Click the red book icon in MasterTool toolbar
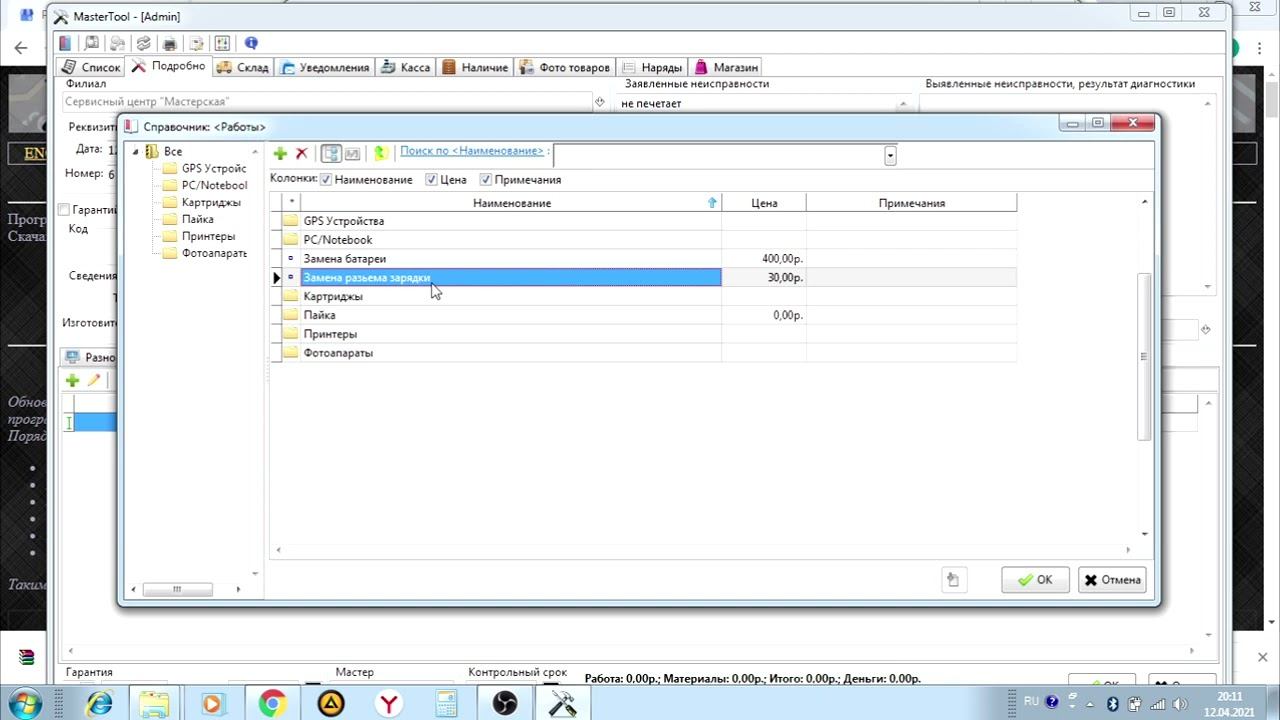 [x=65, y=43]
